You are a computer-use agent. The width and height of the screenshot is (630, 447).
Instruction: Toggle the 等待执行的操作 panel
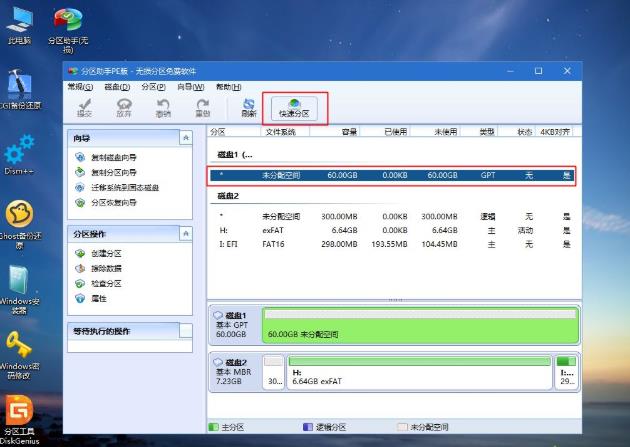(x=186, y=331)
